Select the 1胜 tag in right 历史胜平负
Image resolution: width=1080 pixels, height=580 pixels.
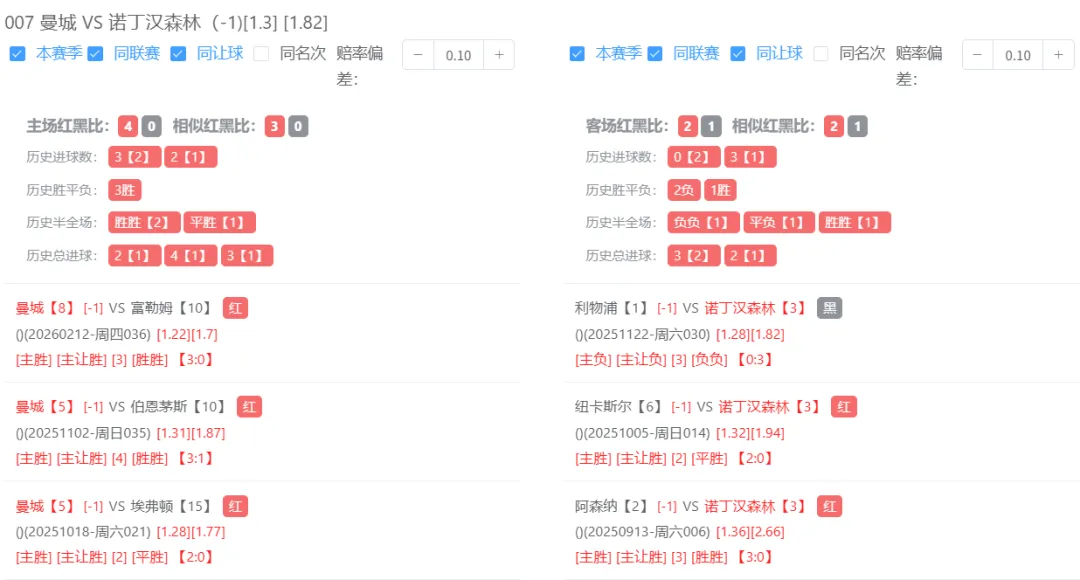coord(720,190)
